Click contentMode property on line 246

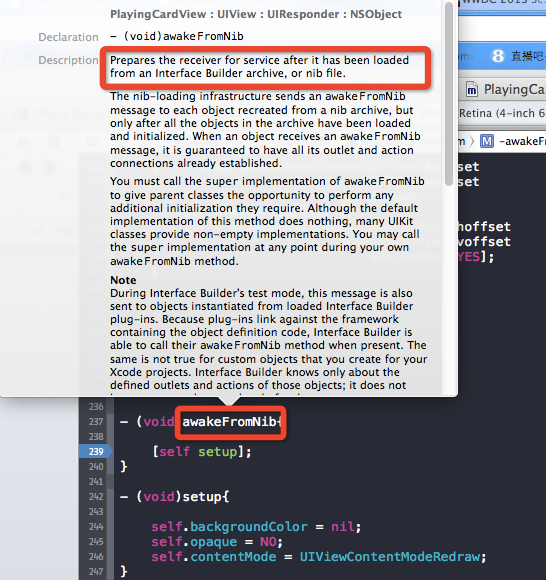[233, 557]
